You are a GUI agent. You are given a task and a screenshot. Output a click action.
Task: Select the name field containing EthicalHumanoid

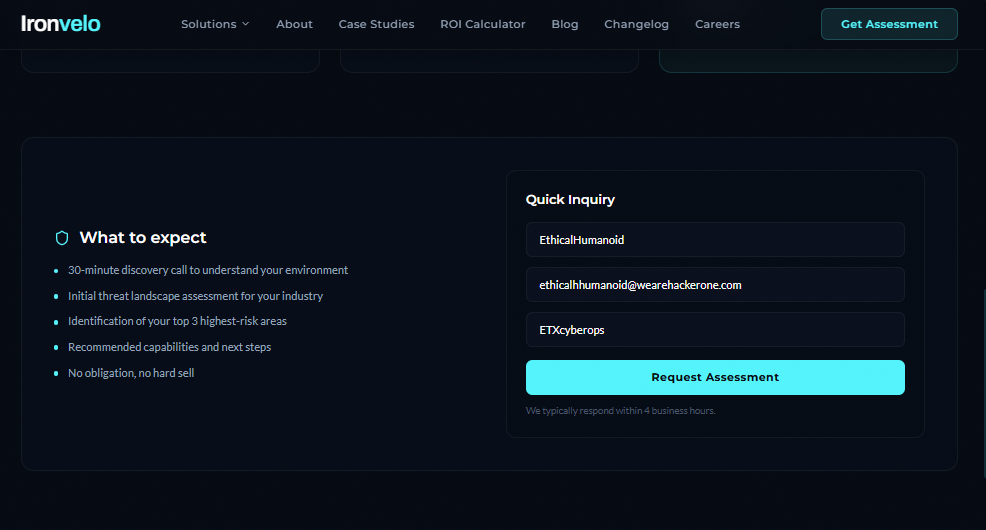(x=715, y=240)
